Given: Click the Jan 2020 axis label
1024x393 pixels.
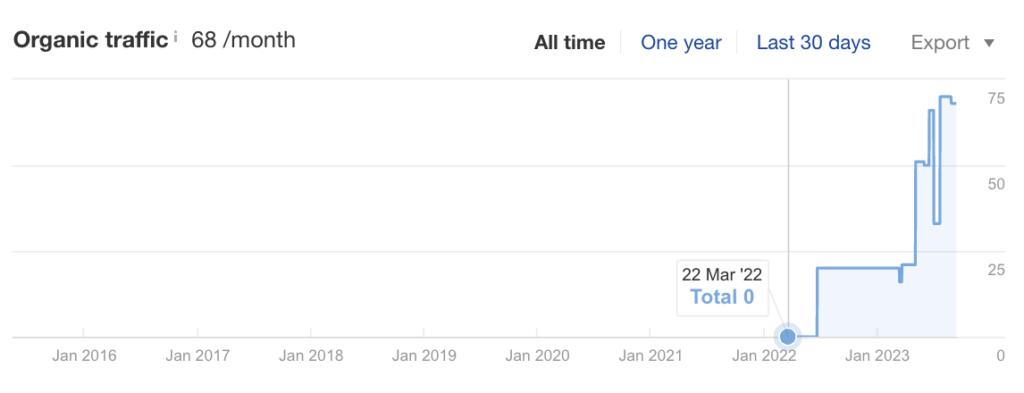Looking at the screenshot, I should click(x=537, y=356).
